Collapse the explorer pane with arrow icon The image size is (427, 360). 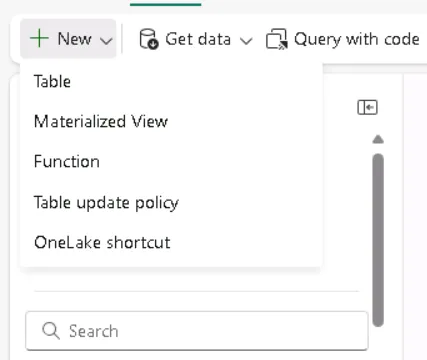pyautogui.click(x=367, y=107)
